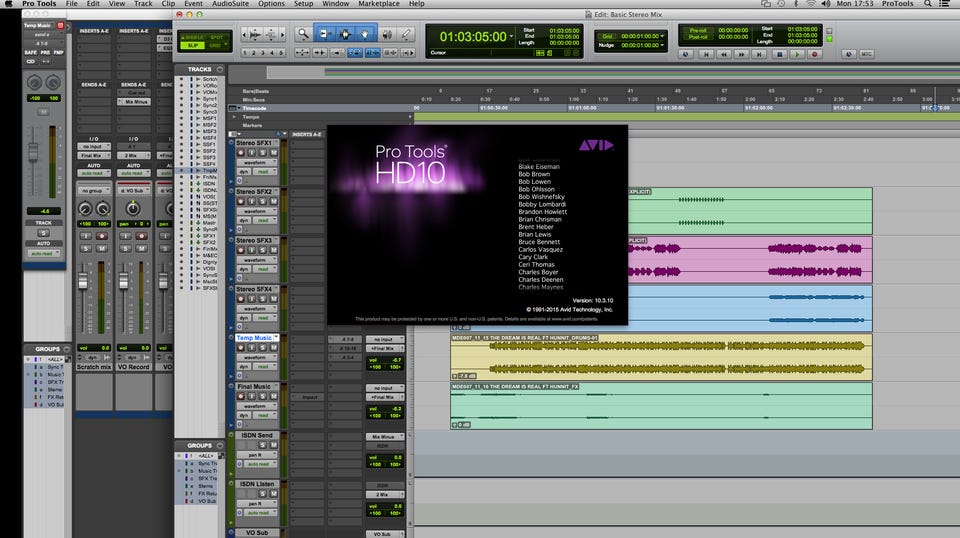Click the Fast Forward transport button
This screenshot has height=538, width=960.
tap(741, 54)
